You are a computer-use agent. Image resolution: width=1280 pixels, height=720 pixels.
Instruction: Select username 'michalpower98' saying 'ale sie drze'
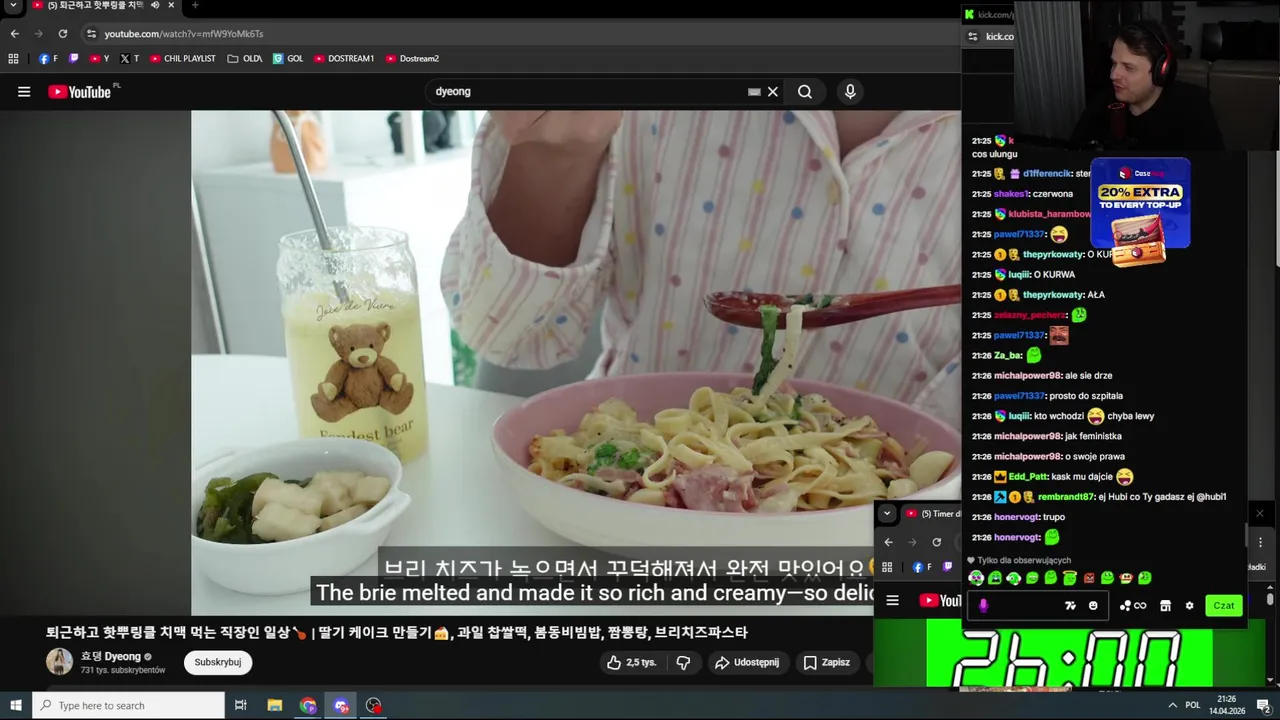tap(1027, 375)
